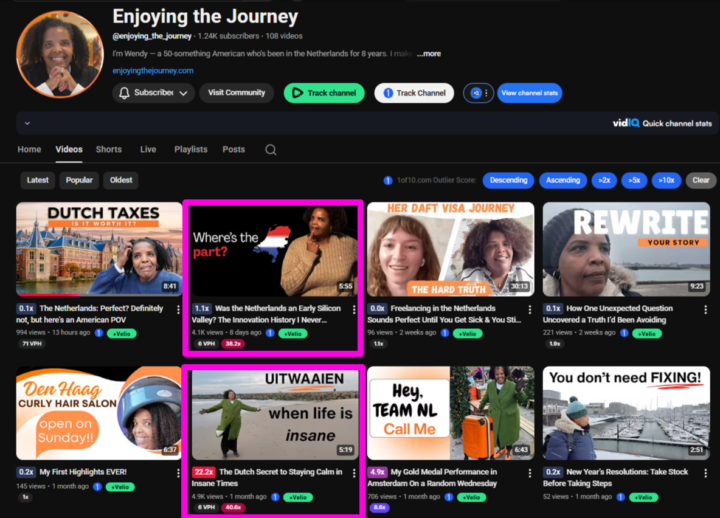Filter videos by >2x outlier score
Screen dimensions: 720x518
coord(604,180)
